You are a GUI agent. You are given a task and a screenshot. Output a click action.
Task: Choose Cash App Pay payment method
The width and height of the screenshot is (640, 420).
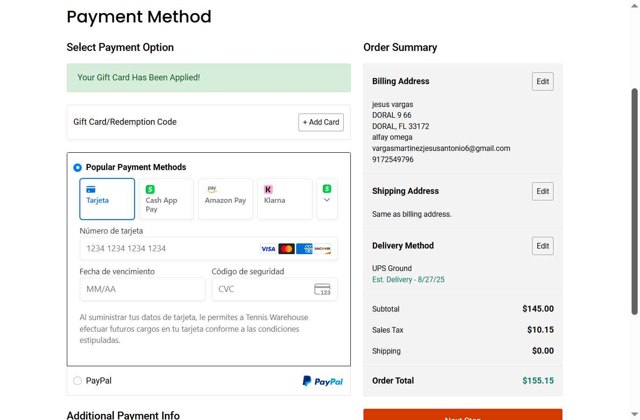click(166, 199)
